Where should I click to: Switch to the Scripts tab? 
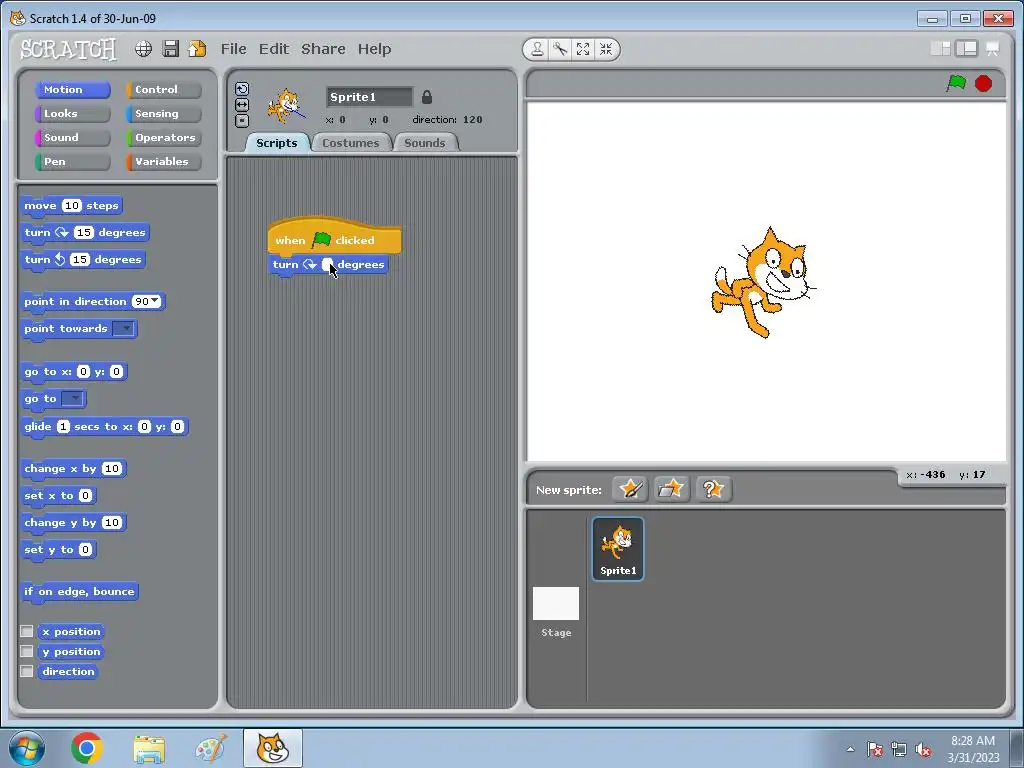277,143
